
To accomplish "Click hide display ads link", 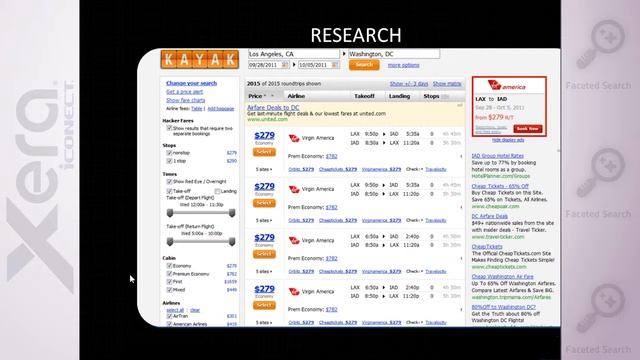I will [x=508, y=140].
